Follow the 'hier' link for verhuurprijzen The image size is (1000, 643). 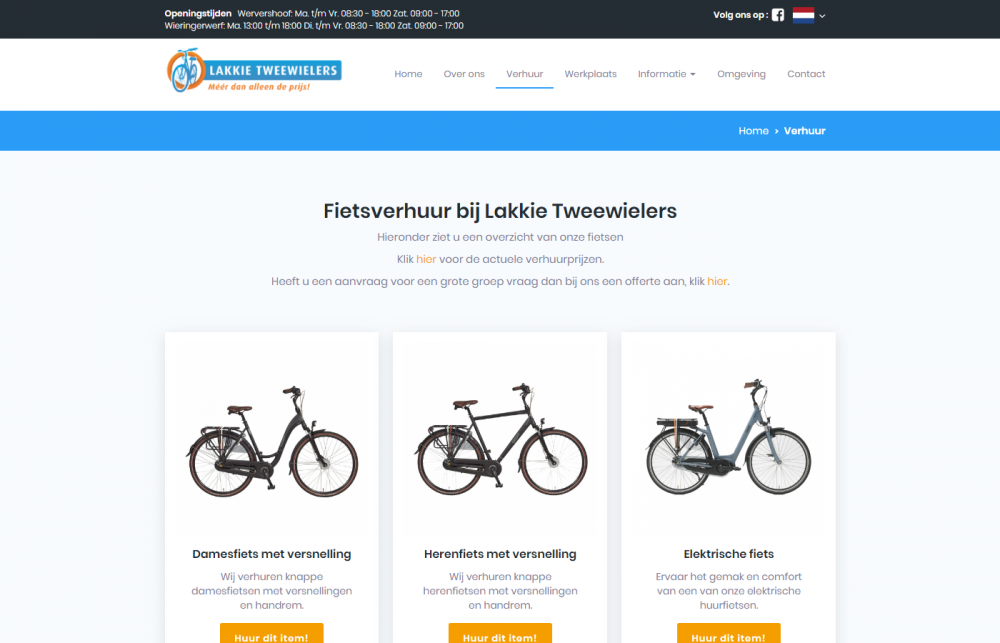(426, 259)
